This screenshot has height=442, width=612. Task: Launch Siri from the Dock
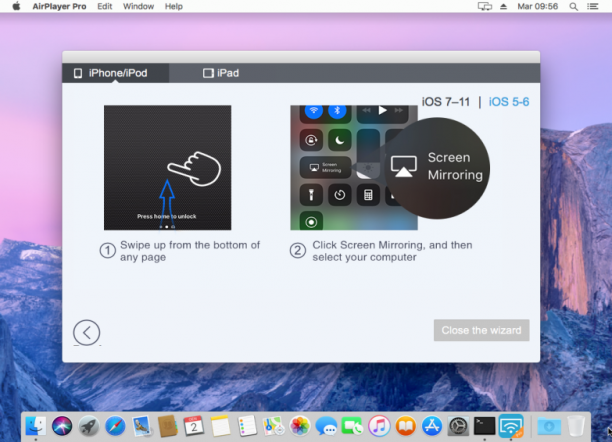(x=62, y=426)
